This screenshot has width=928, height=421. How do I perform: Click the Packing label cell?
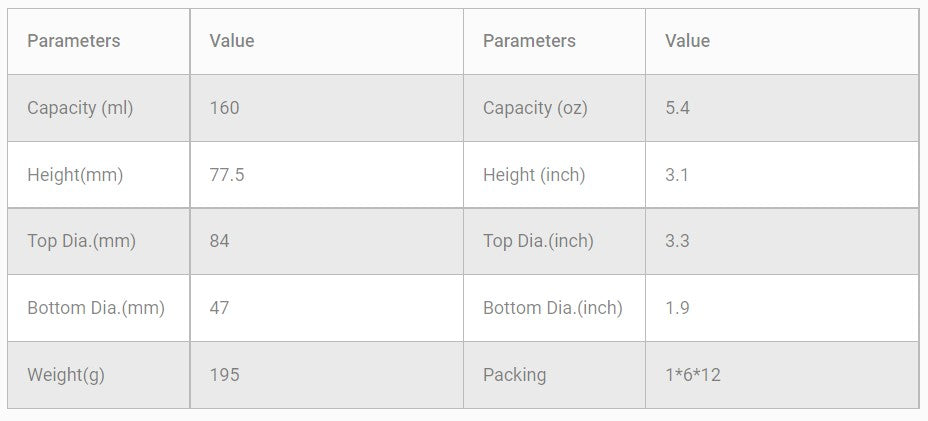pos(514,375)
